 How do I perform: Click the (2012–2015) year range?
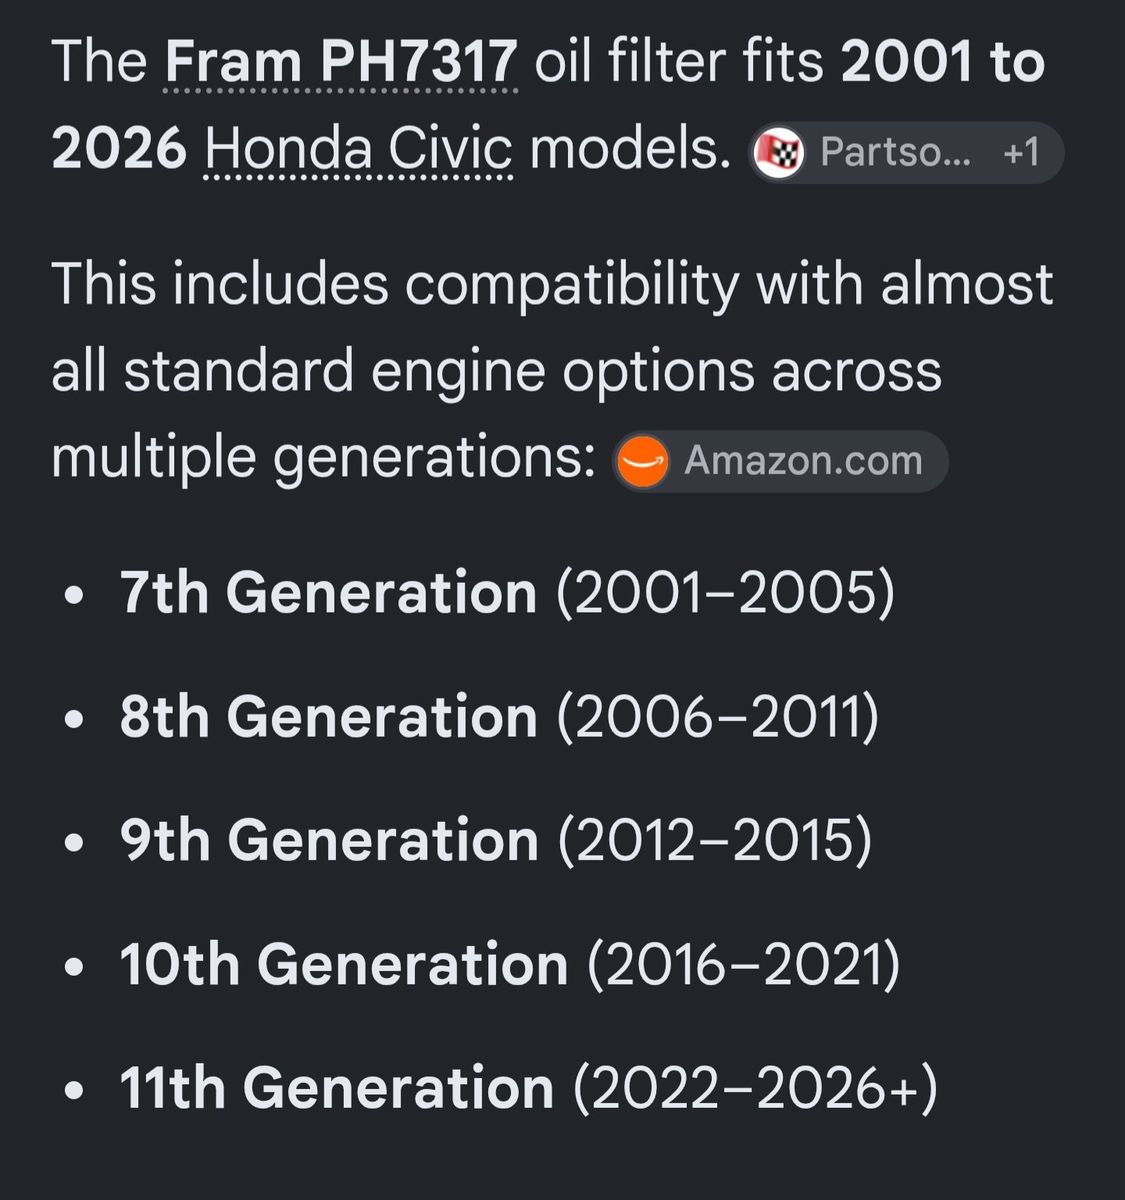(715, 841)
